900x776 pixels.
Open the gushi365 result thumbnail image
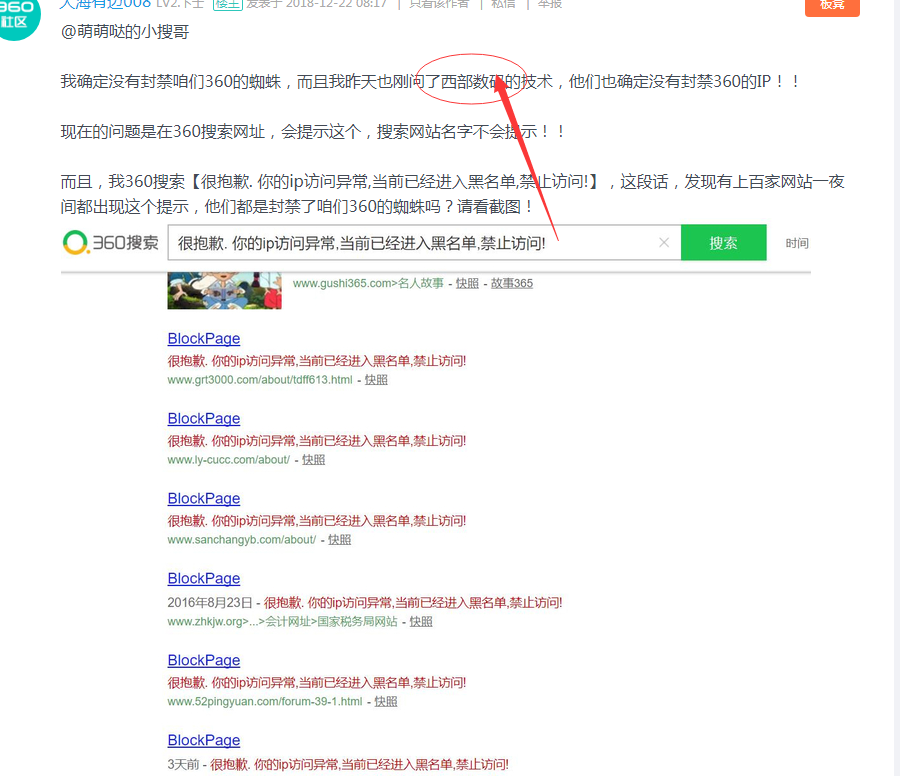tap(224, 290)
